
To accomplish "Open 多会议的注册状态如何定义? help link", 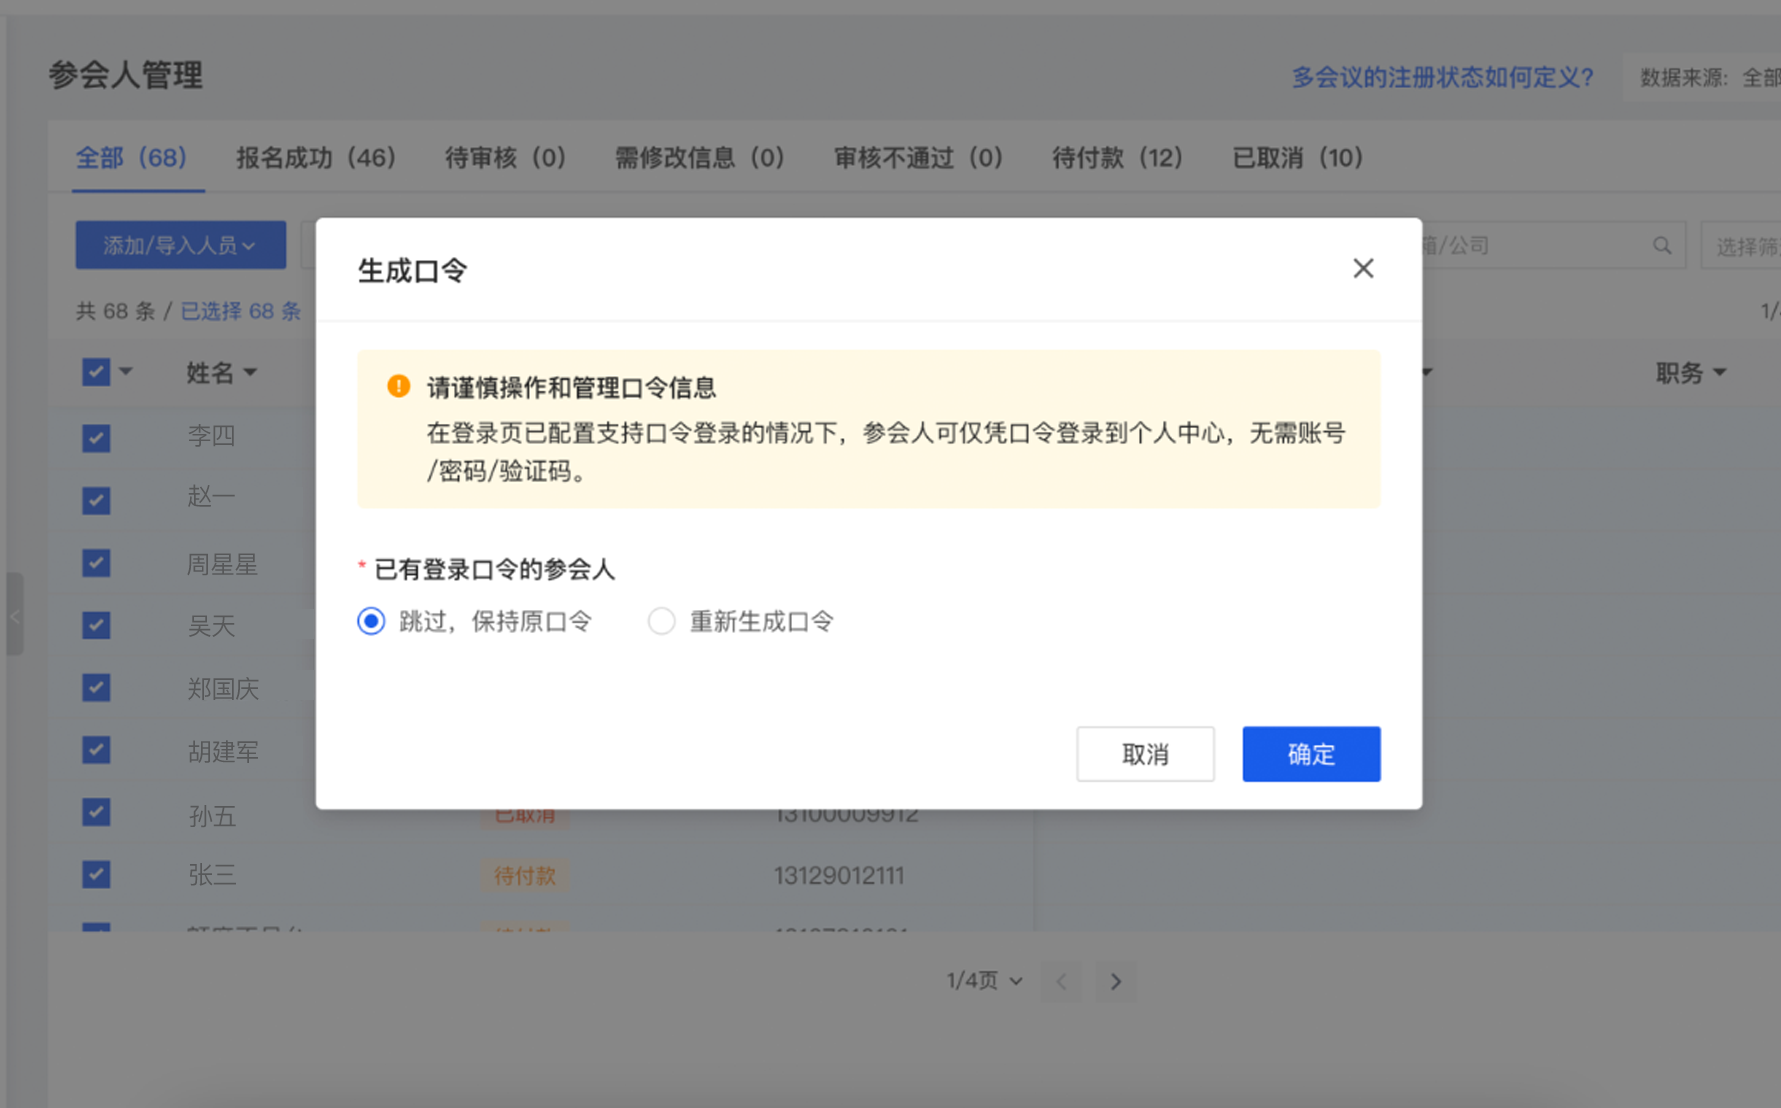I will 1442,77.
